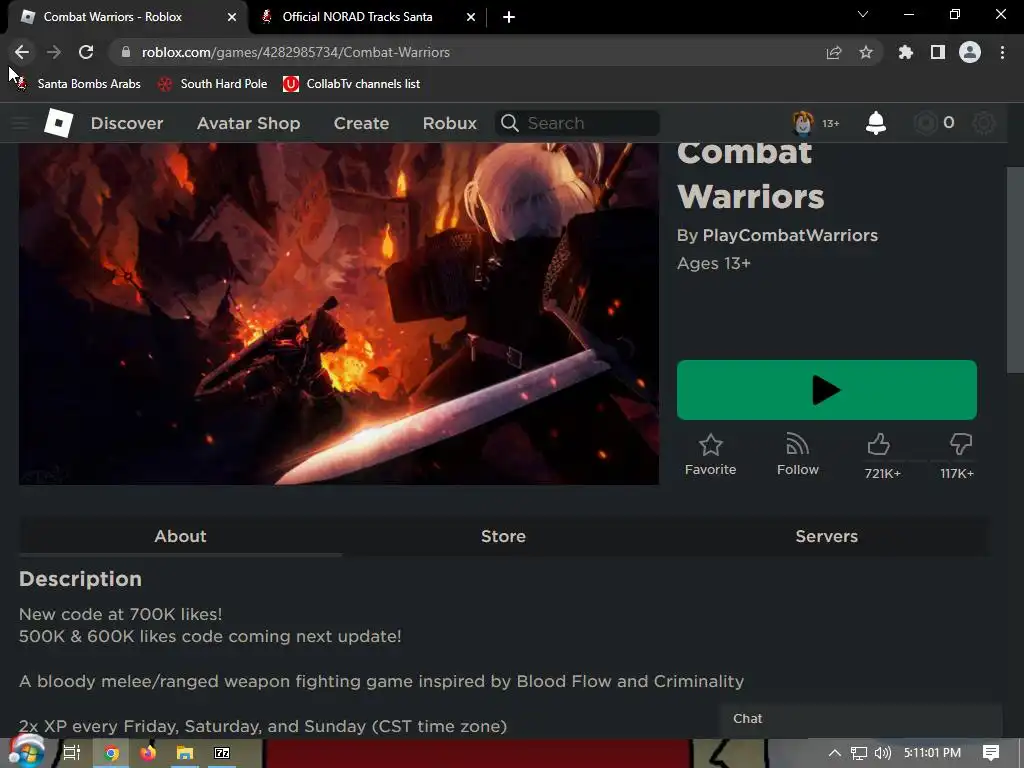Click the browser forward arrow
This screenshot has height=768, width=1024.
pyautogui.click(x=54, y=52)
